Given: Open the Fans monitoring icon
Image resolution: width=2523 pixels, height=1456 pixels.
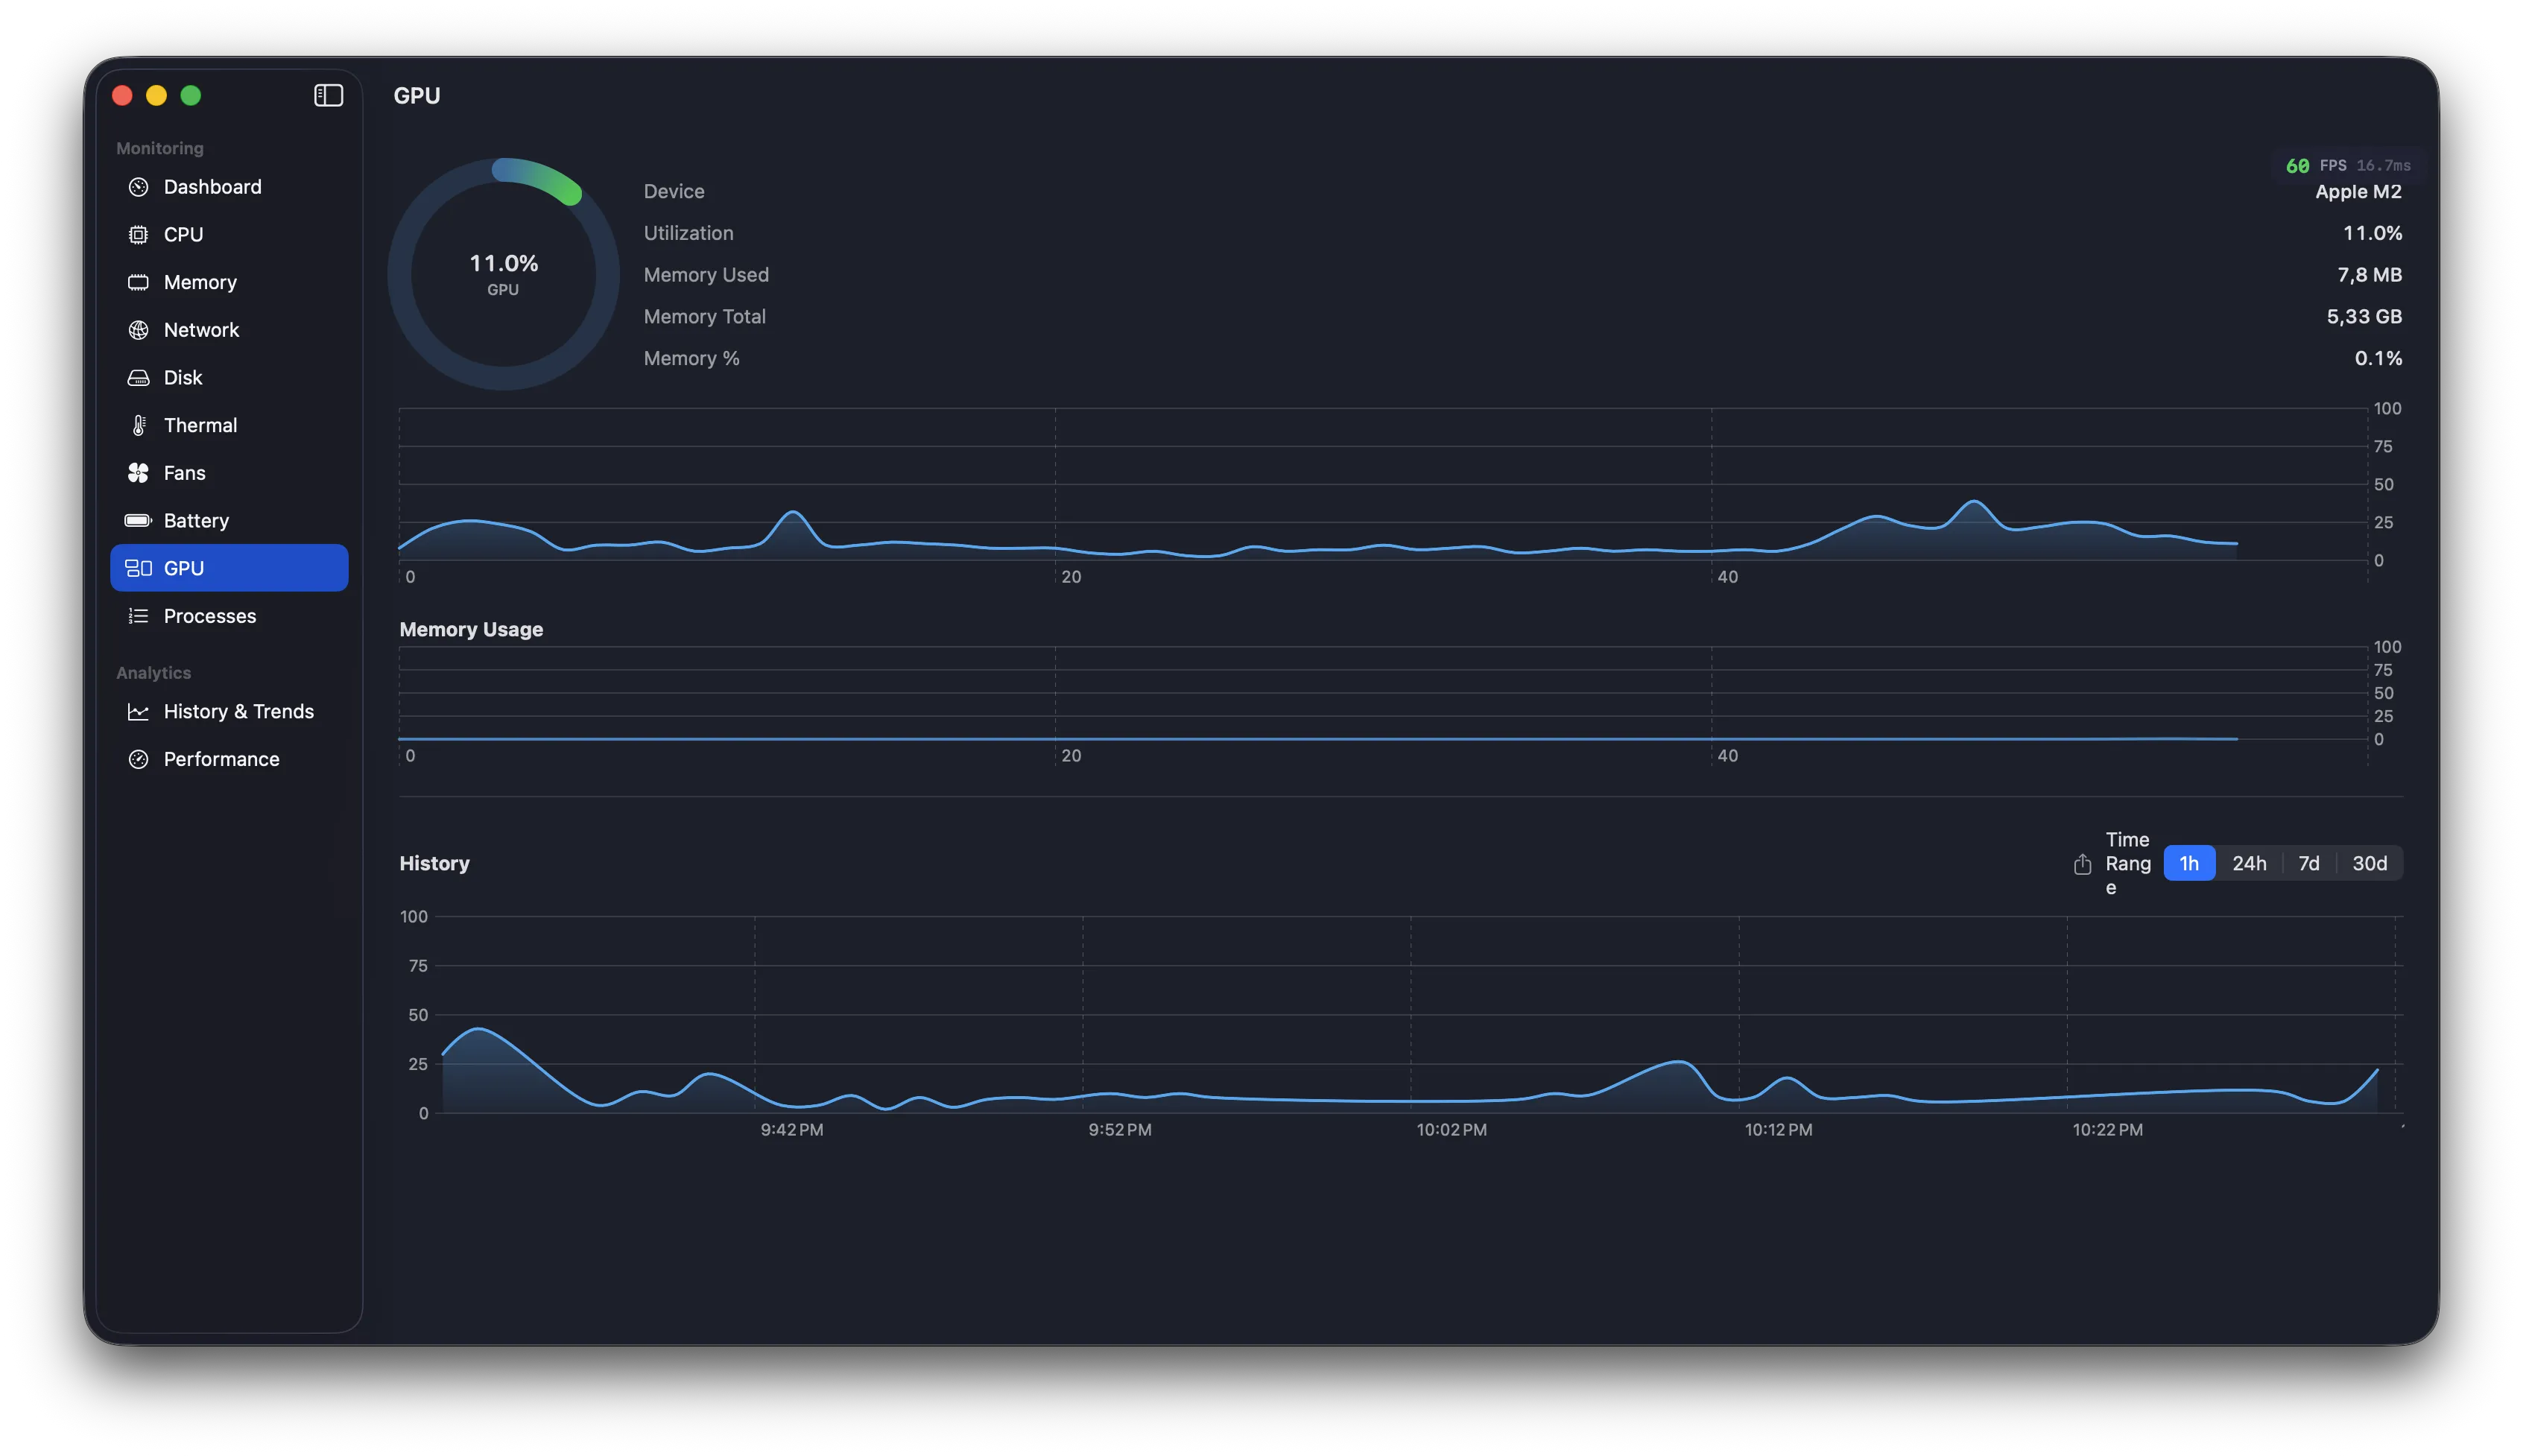Looking at the screenshot, I should pyautogui.click(x=139, y=472).
